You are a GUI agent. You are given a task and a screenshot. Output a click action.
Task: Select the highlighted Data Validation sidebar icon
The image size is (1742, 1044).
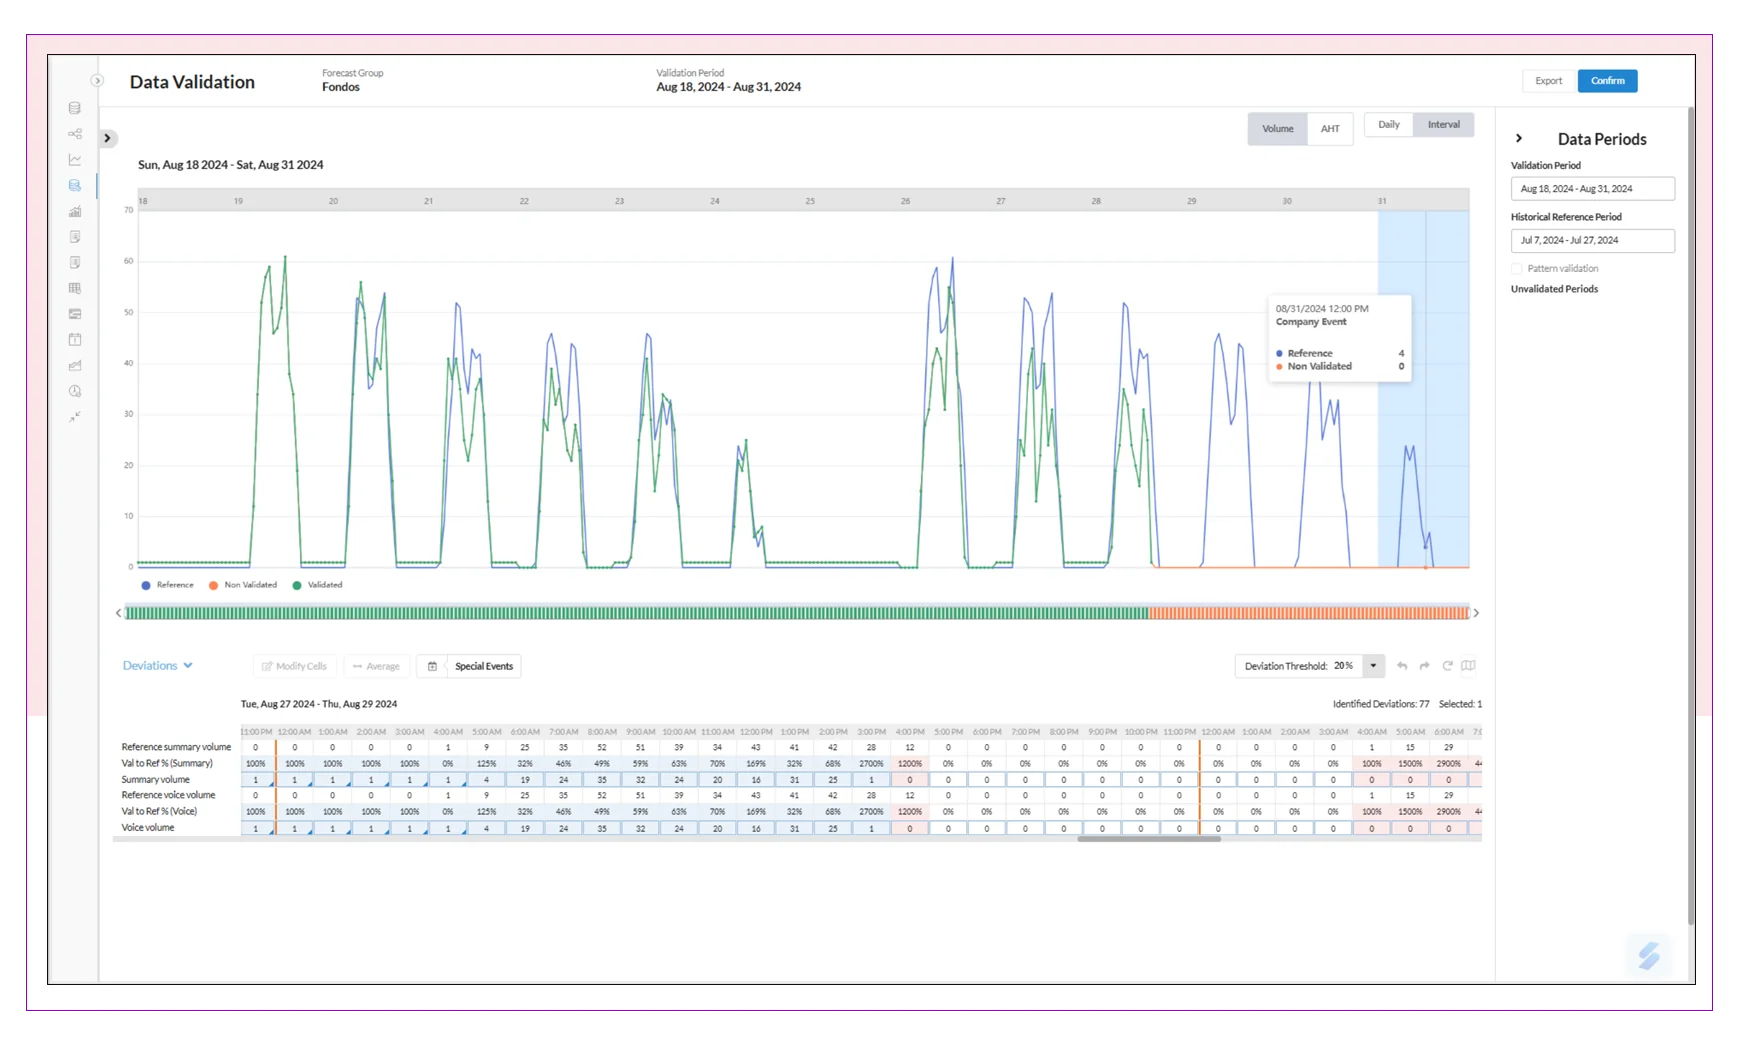[x=74, y=185]
